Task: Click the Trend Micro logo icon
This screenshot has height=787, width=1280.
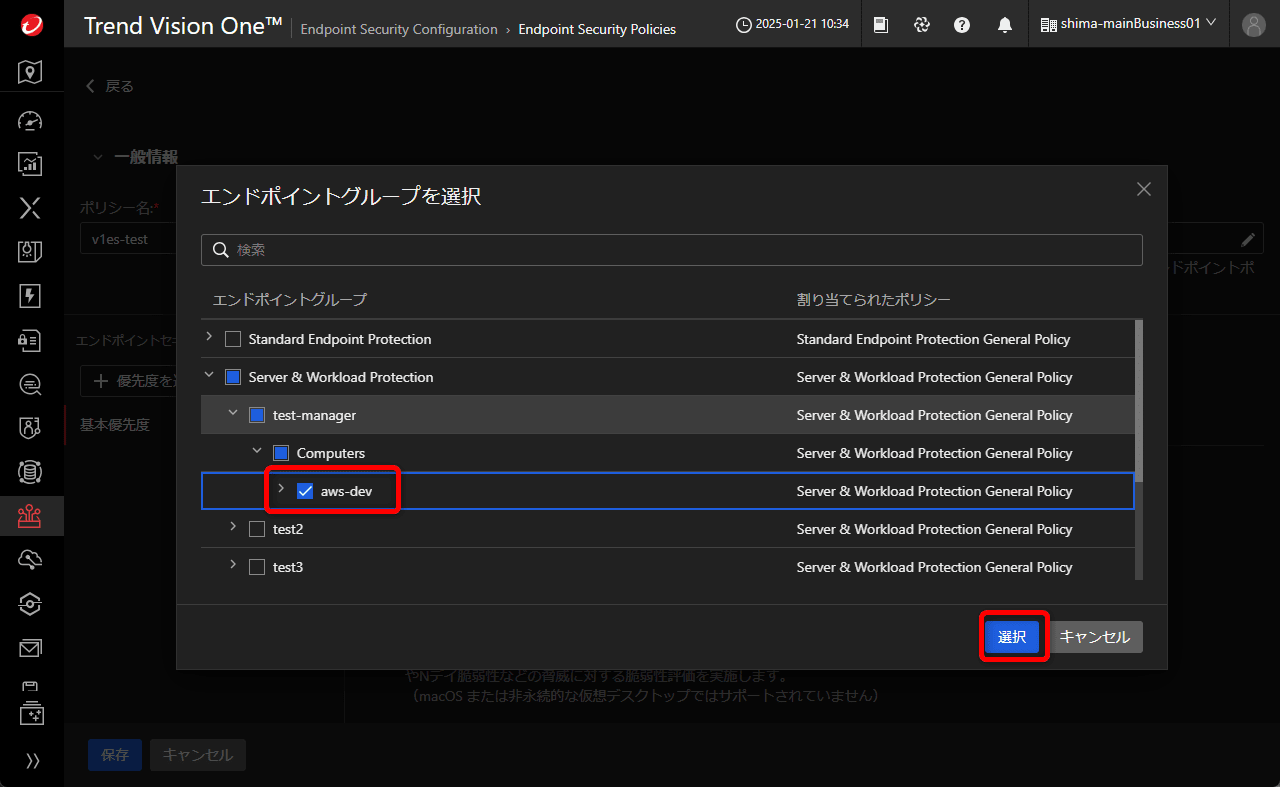Action: [31, 24]
